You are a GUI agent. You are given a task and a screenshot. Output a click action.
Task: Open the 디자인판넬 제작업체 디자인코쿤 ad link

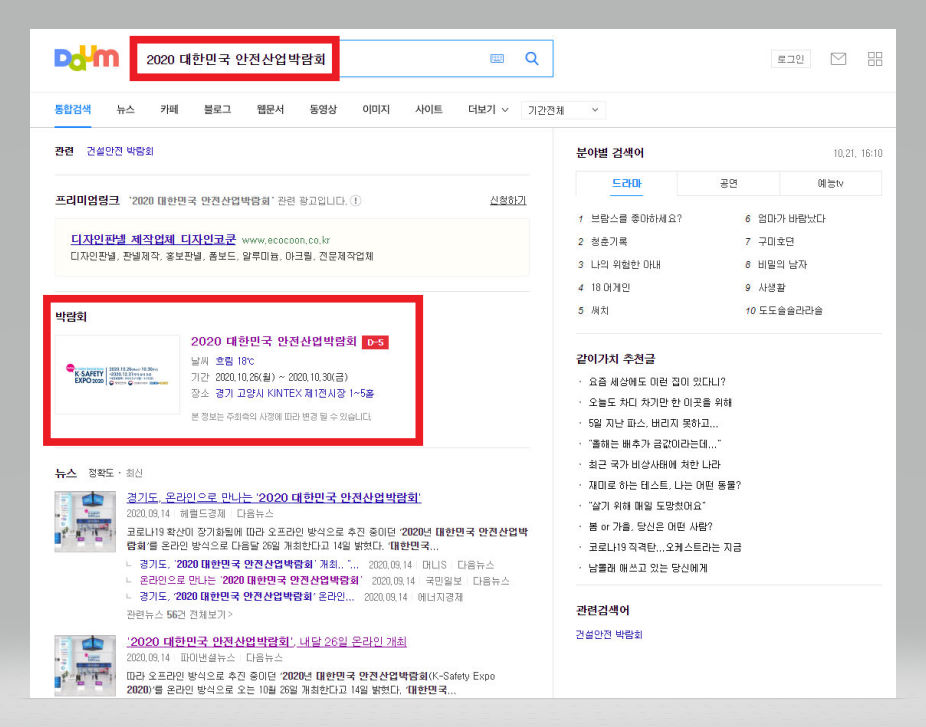[153, 239]
